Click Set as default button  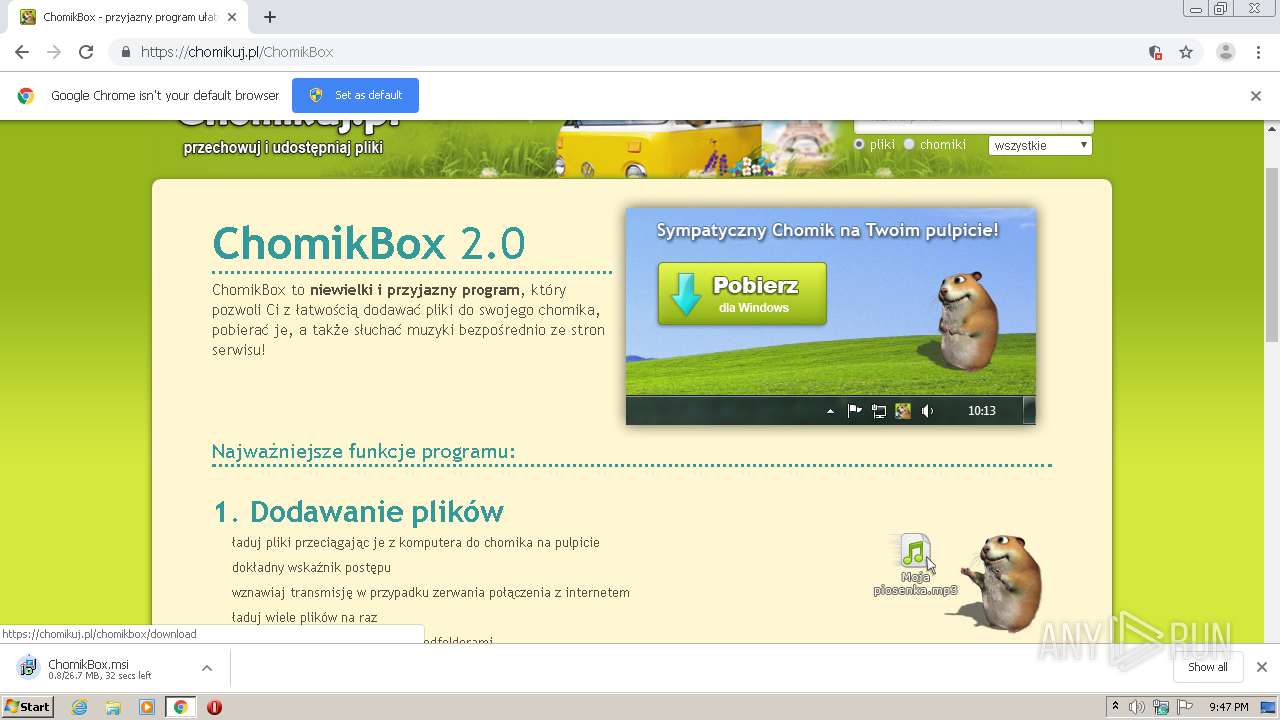coord(355,95)
